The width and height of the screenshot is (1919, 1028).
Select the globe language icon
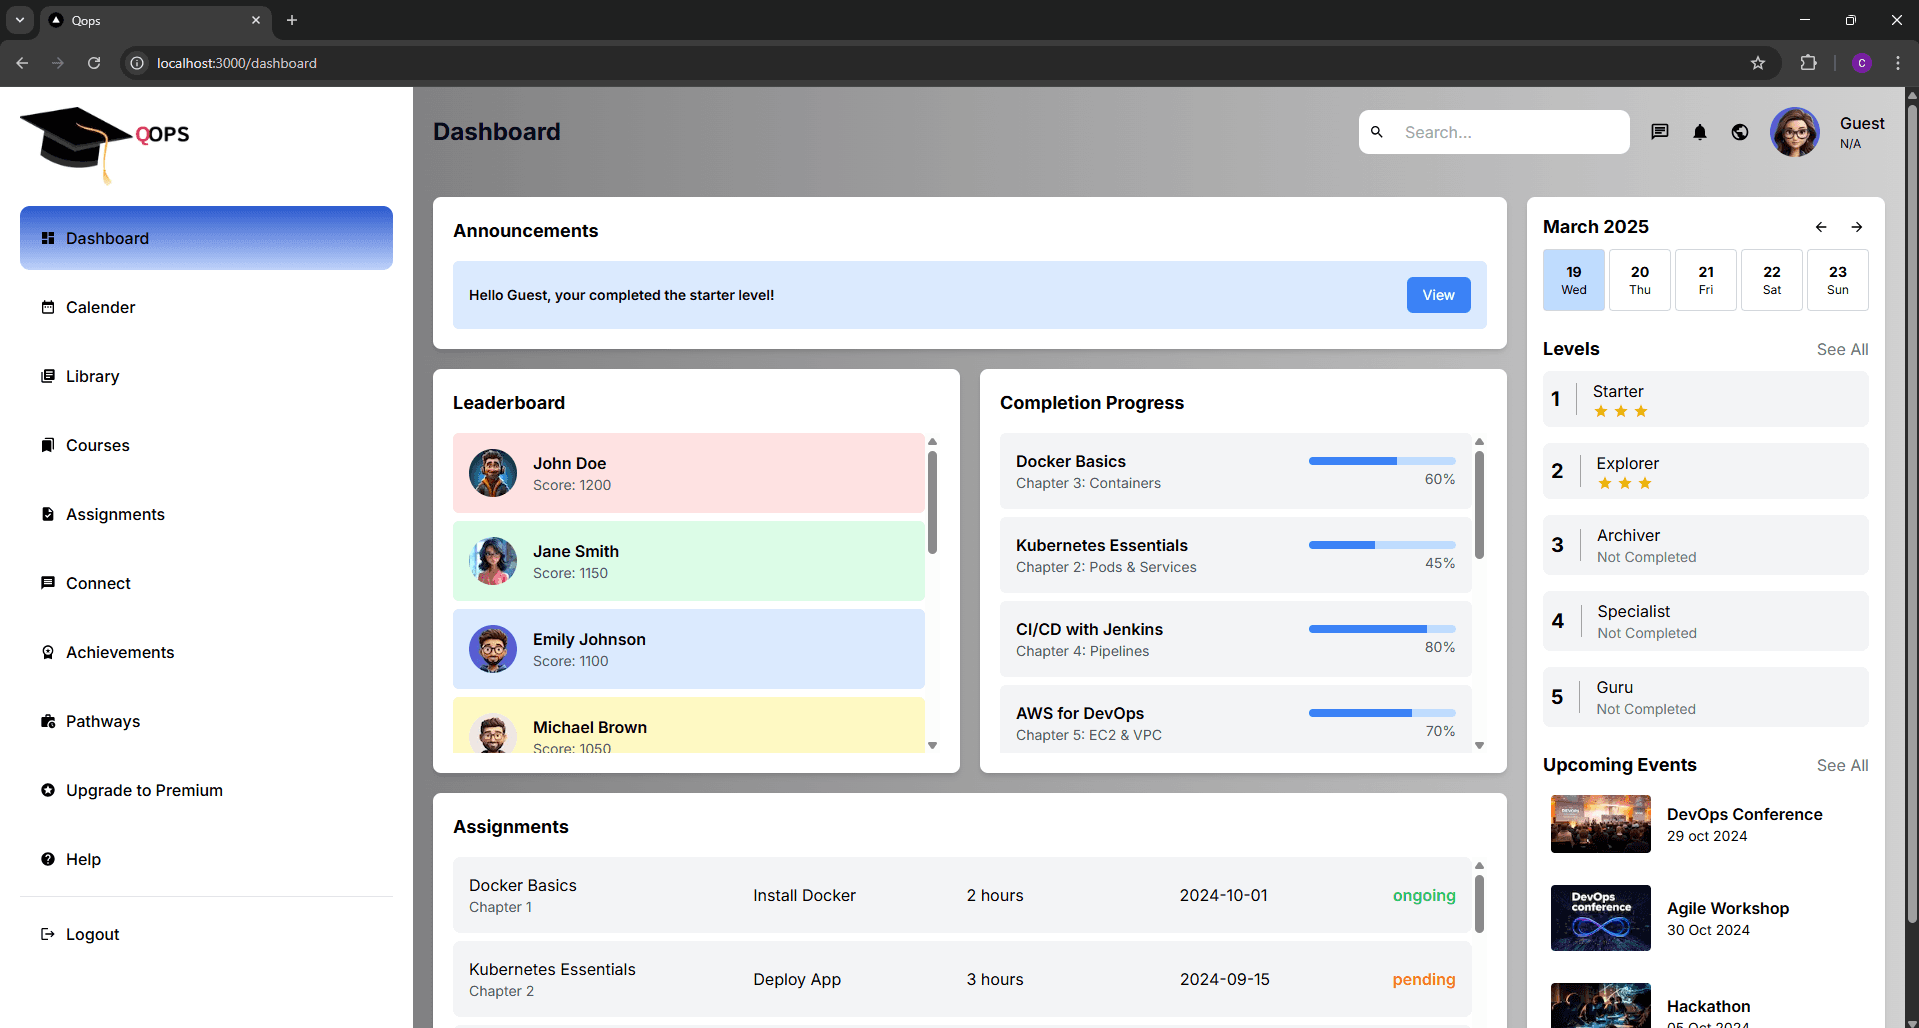pyautogui.click(x=1740, y=132)
